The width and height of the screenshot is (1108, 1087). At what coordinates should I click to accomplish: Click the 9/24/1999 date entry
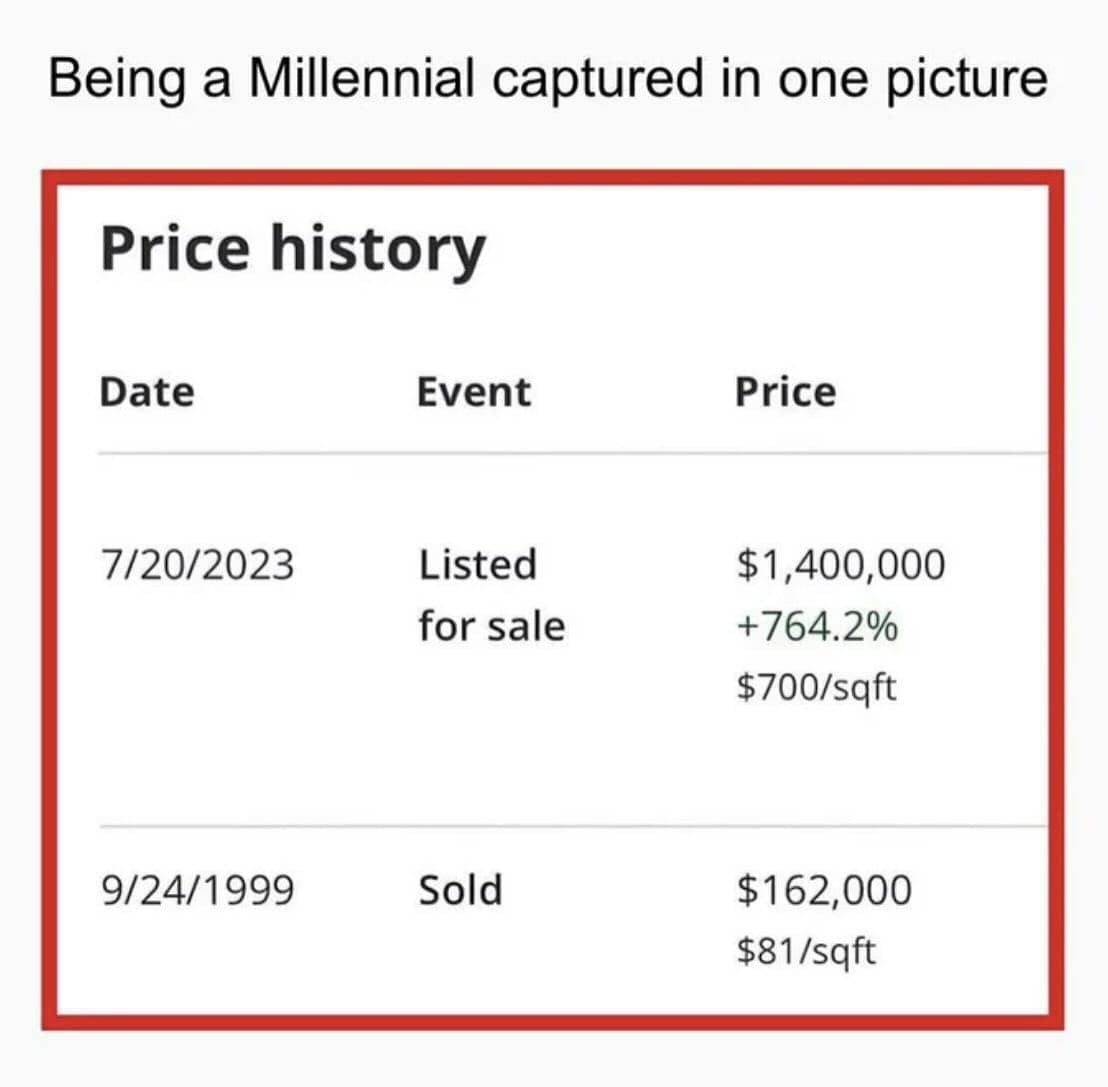pos(197,889)
